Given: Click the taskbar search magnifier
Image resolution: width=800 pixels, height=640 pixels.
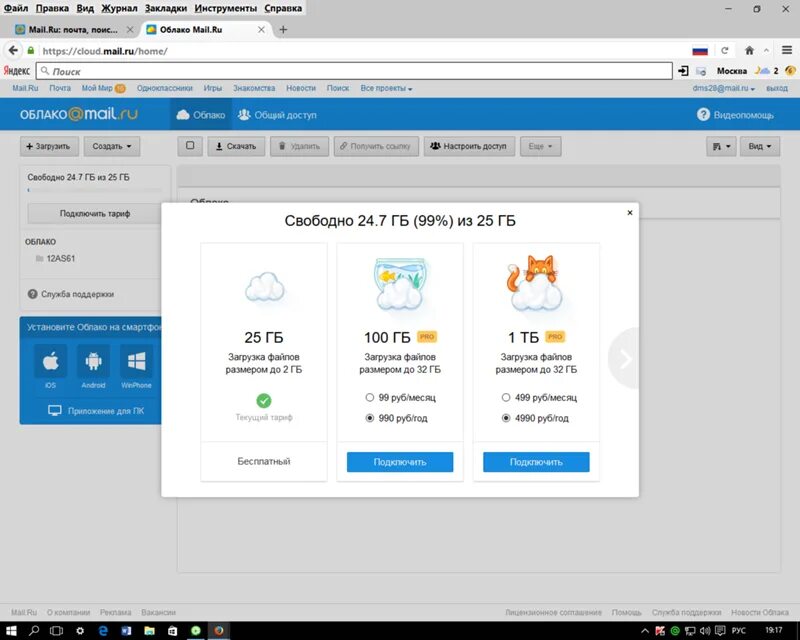Looking at the screenshot, I should coord(34,631).
